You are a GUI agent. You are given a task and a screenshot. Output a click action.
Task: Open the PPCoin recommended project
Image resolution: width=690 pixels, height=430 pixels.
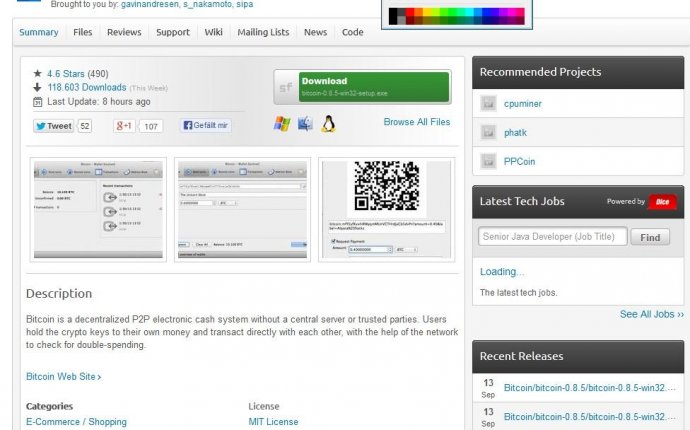(520, 162)
